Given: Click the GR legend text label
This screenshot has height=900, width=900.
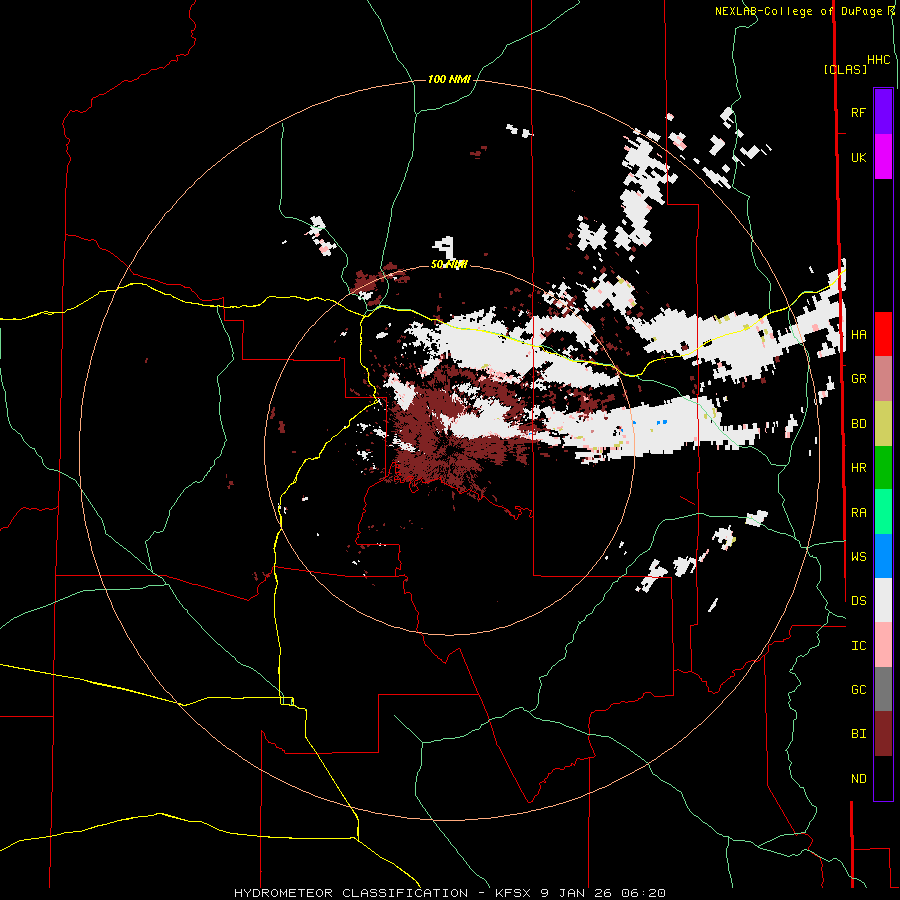Looking at the screenshot, I should 858,379.
